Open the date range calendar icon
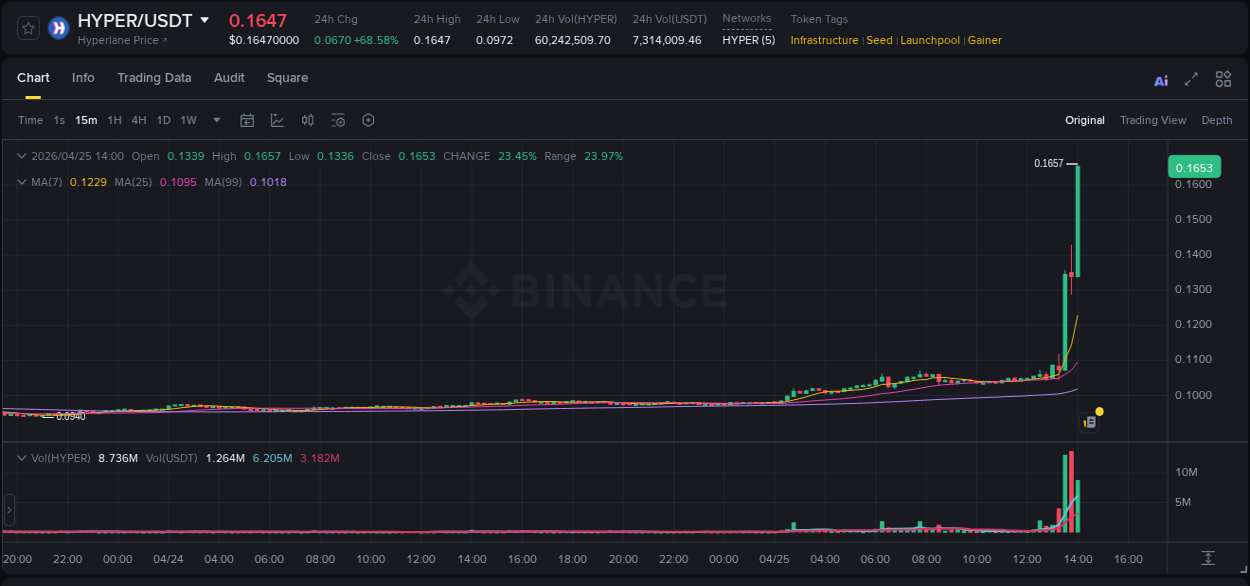 (x=247, y=120)
